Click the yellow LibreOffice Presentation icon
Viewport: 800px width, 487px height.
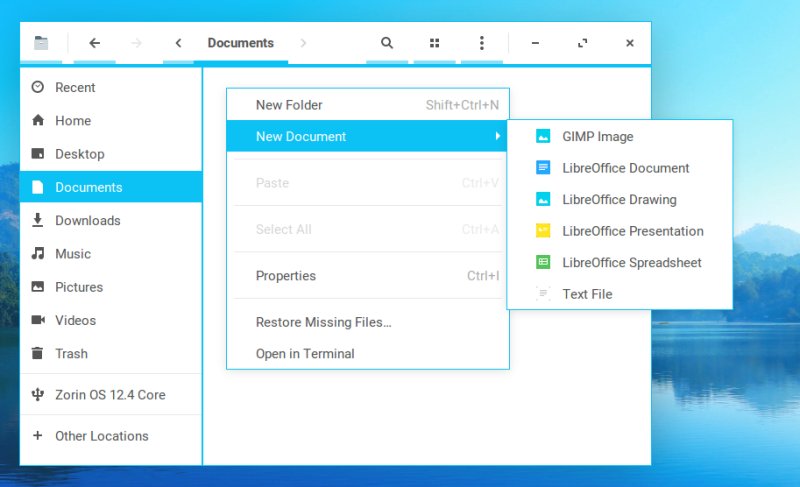click(543, 230)
